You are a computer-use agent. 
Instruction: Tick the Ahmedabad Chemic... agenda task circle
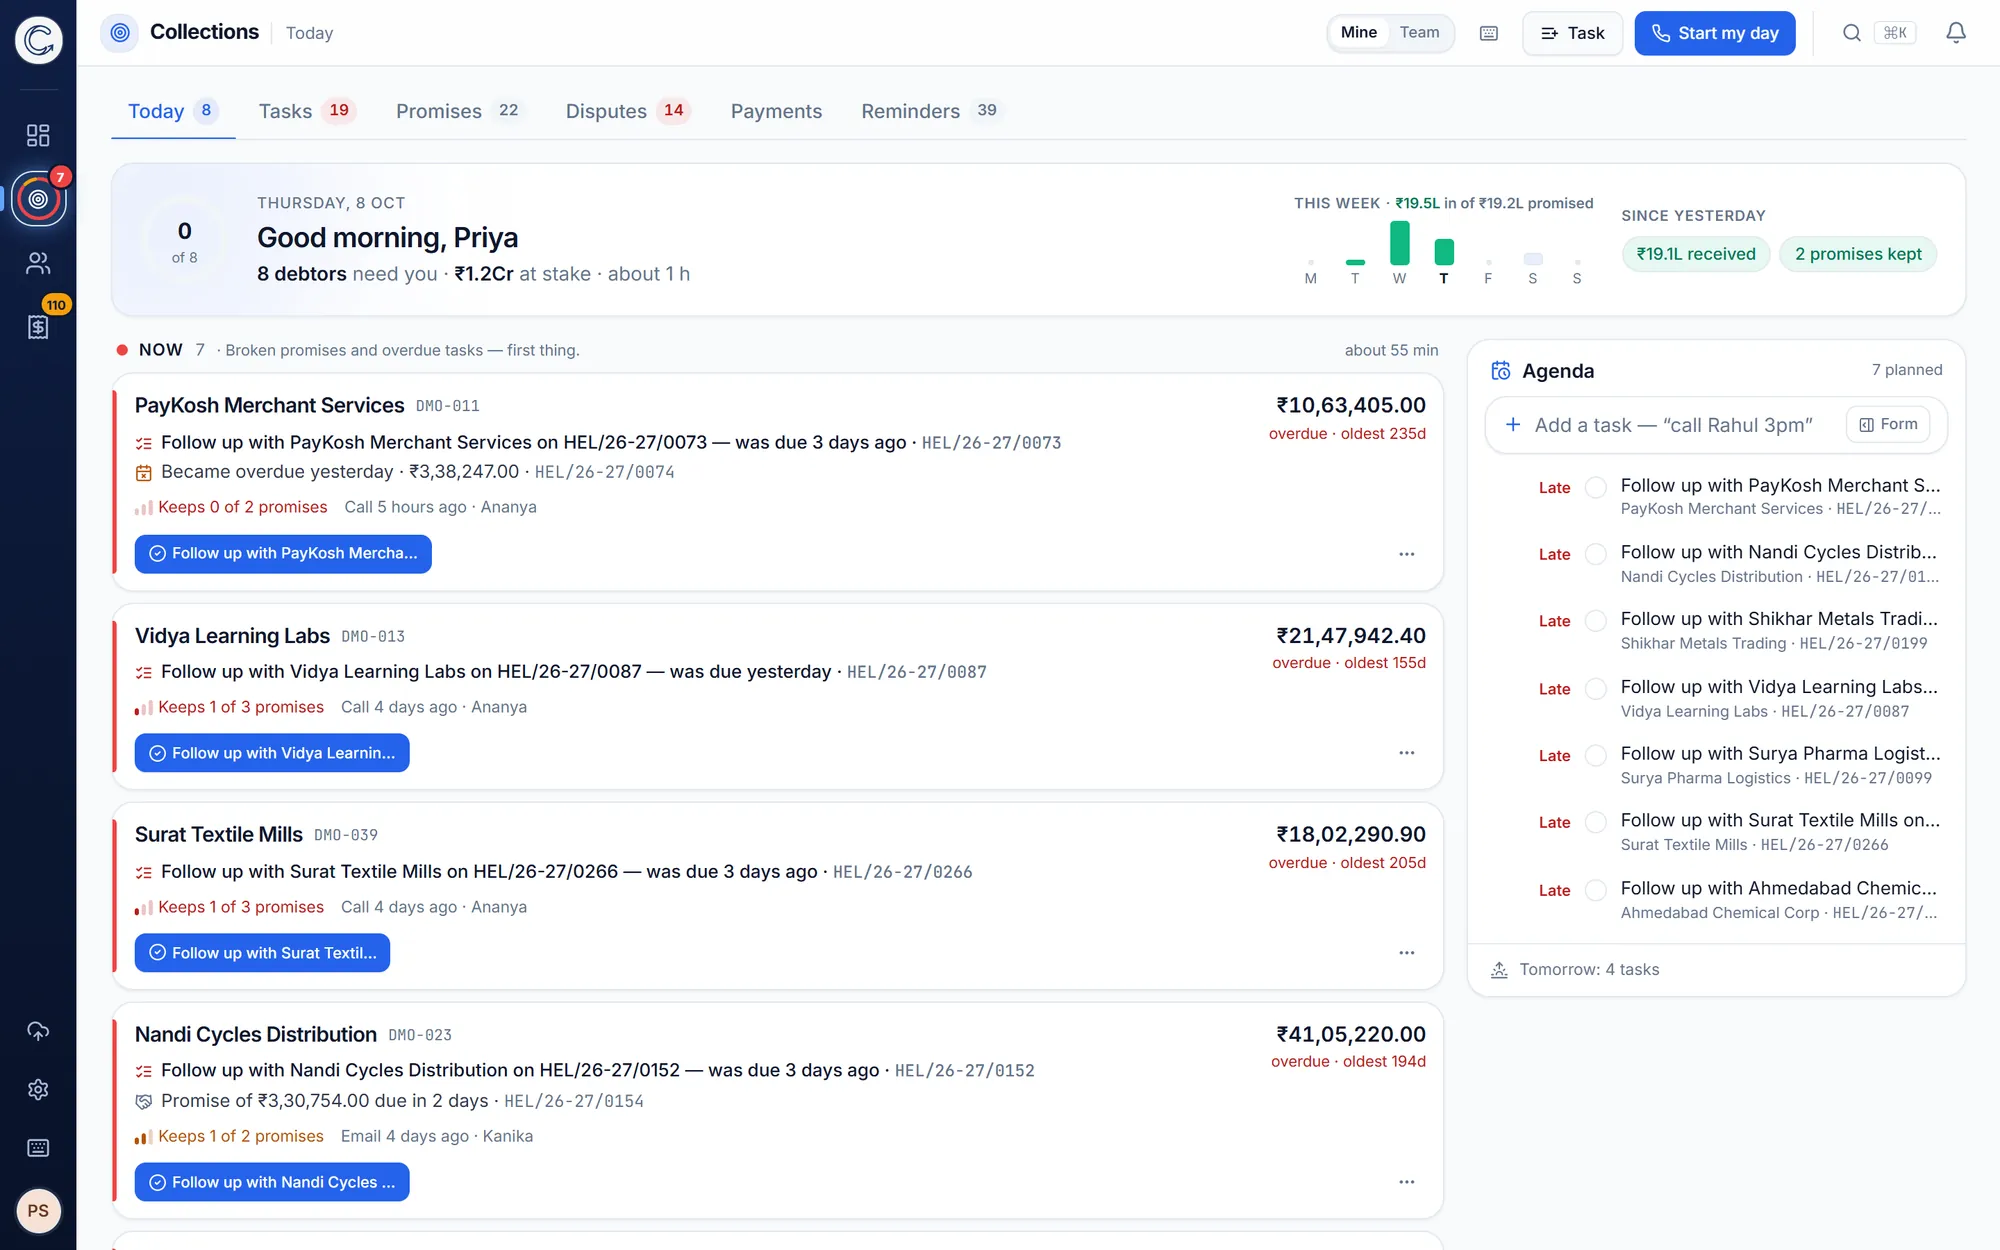(x=1596, y=890)
